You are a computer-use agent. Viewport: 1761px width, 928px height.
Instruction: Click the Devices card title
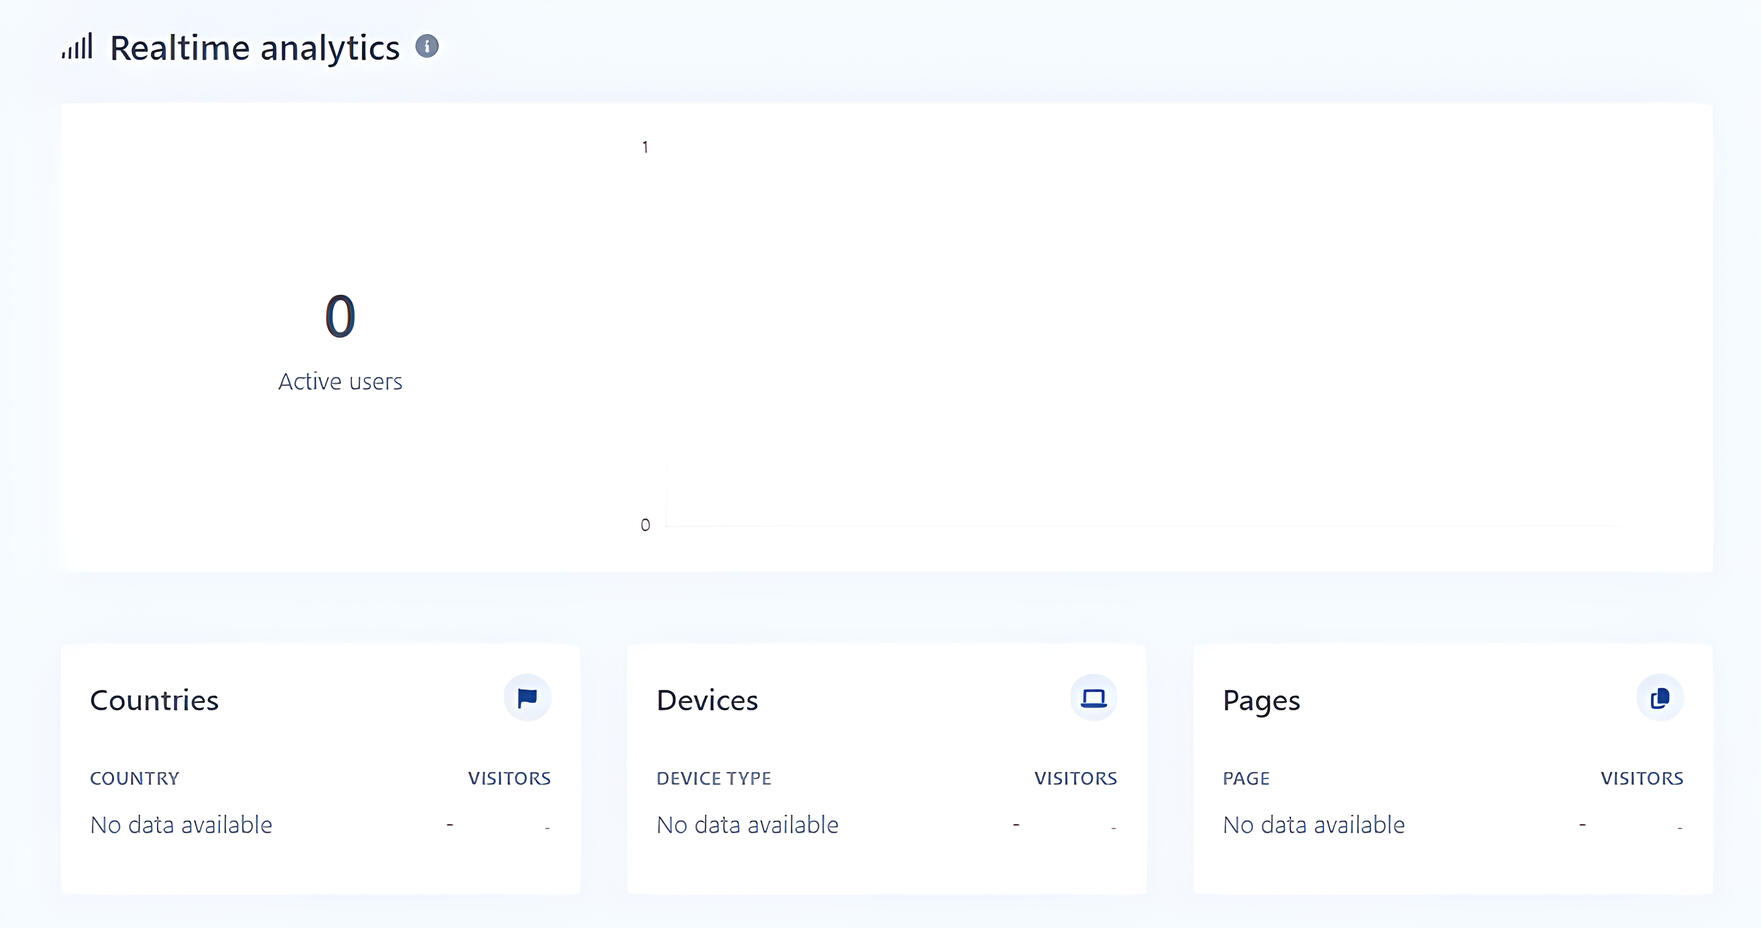(707, 700)
